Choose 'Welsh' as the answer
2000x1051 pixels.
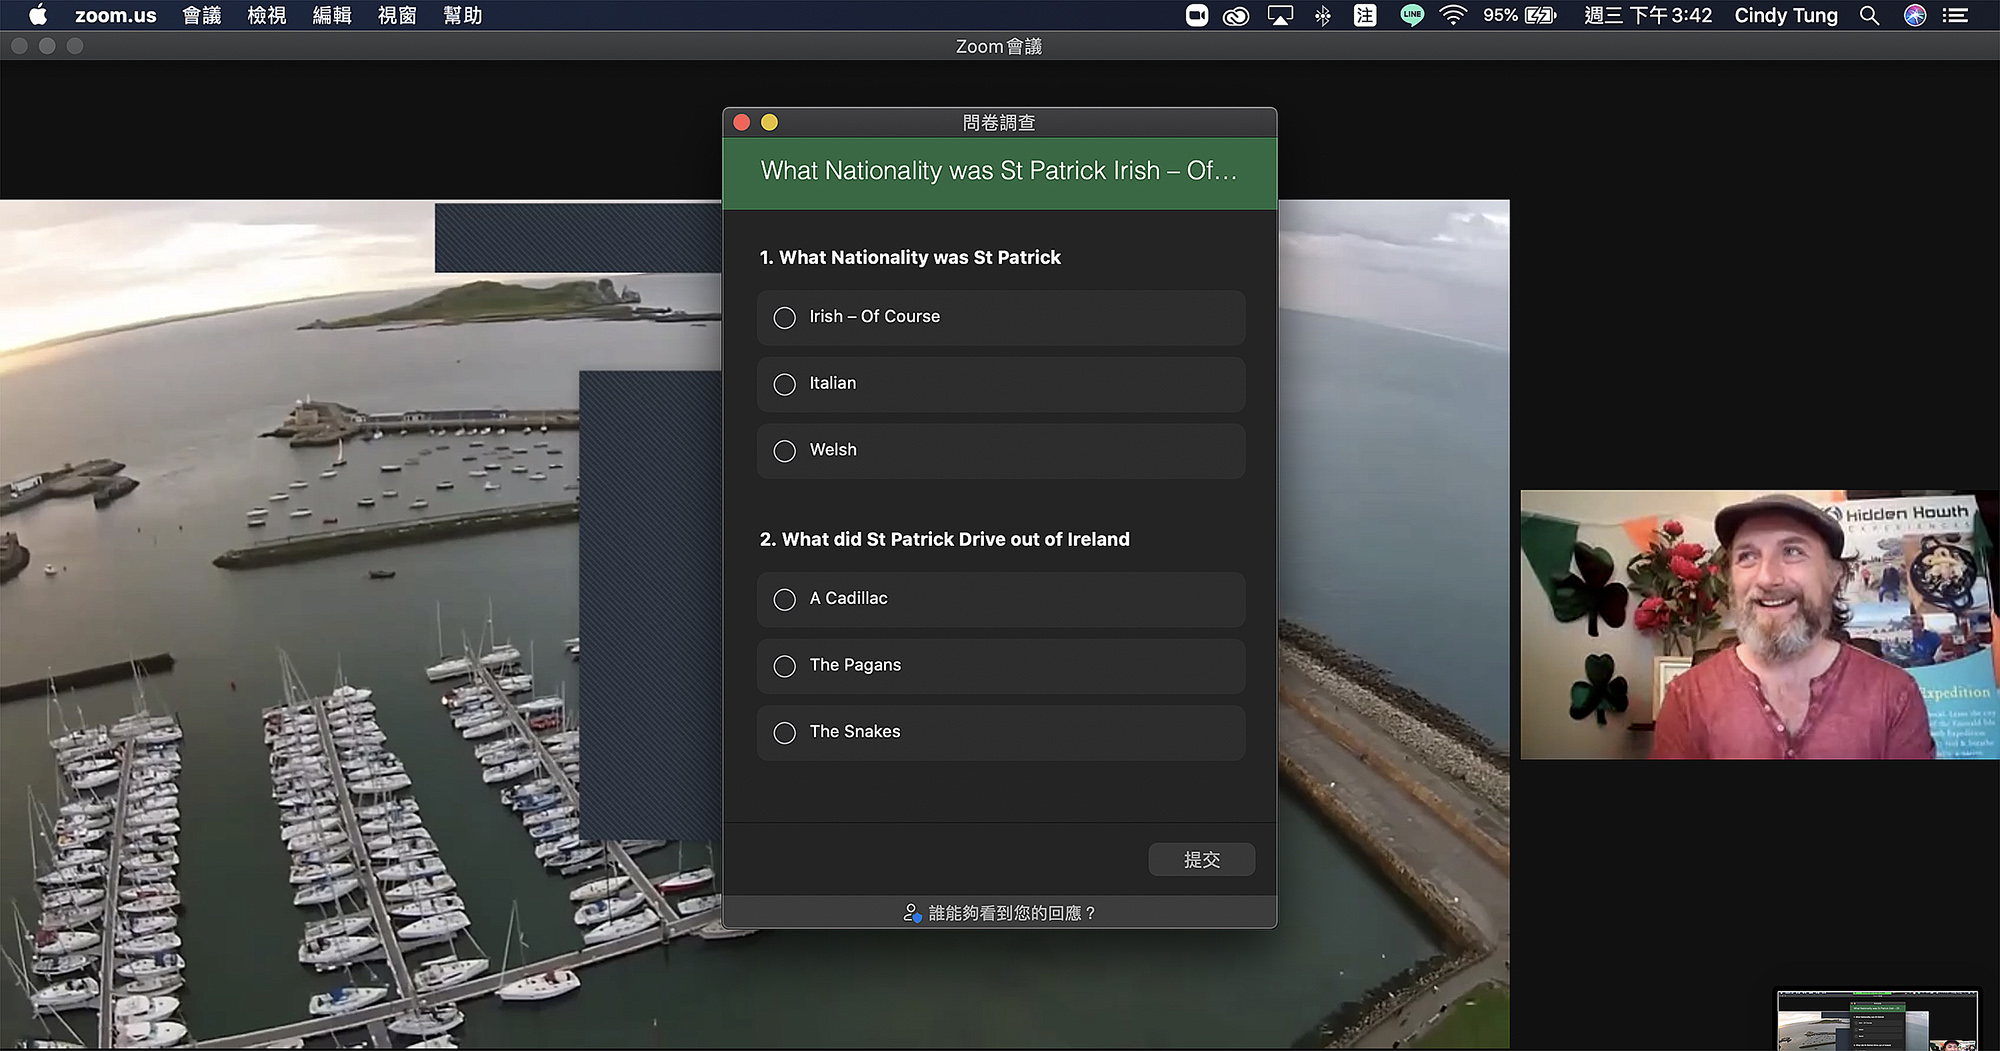click(1001, 451)
